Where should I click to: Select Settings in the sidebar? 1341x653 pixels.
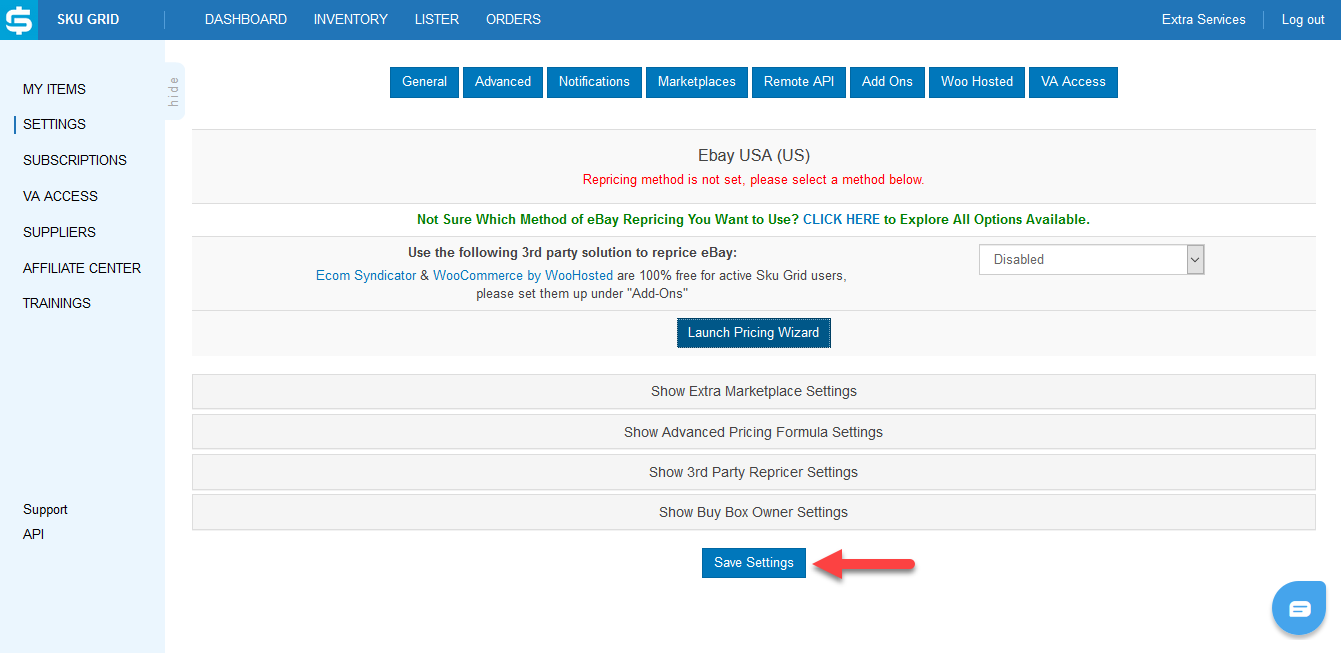pos(54,124)
